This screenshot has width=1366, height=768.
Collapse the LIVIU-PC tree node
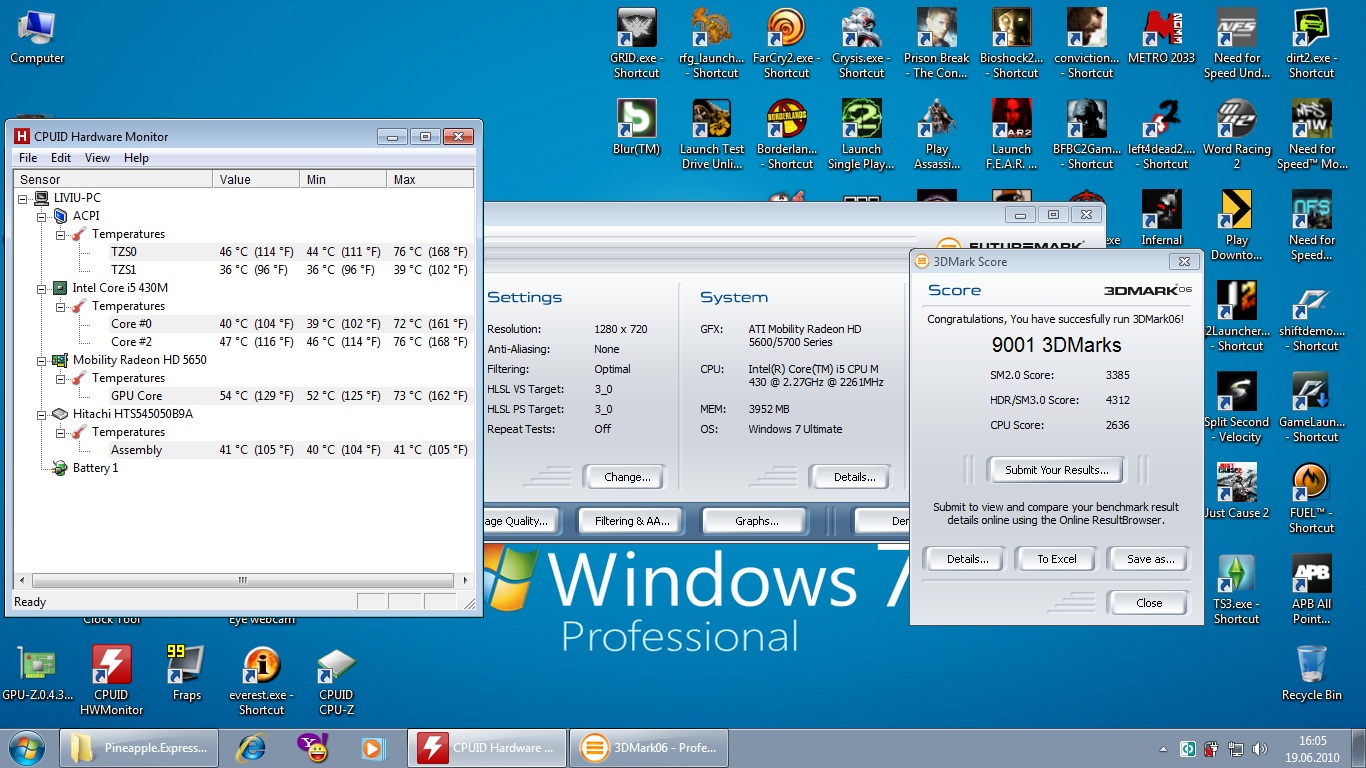coord(24,198)
